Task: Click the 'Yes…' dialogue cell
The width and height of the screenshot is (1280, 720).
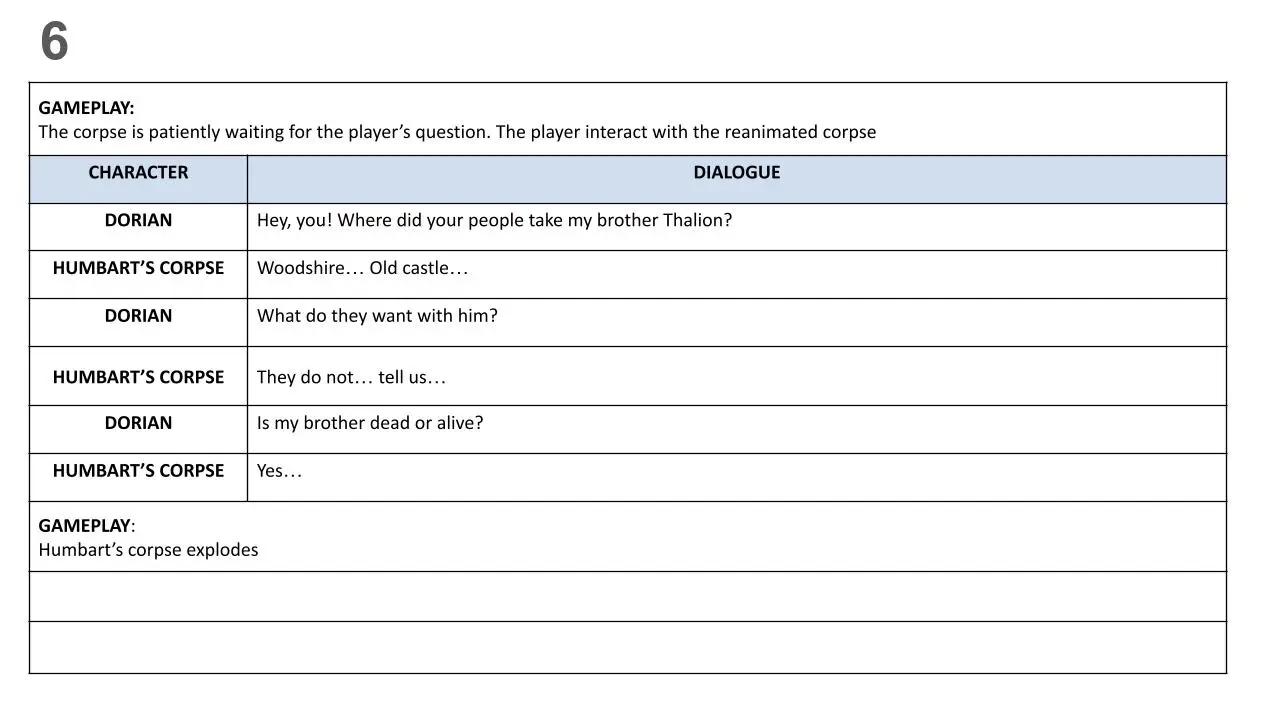Action: 279,471
